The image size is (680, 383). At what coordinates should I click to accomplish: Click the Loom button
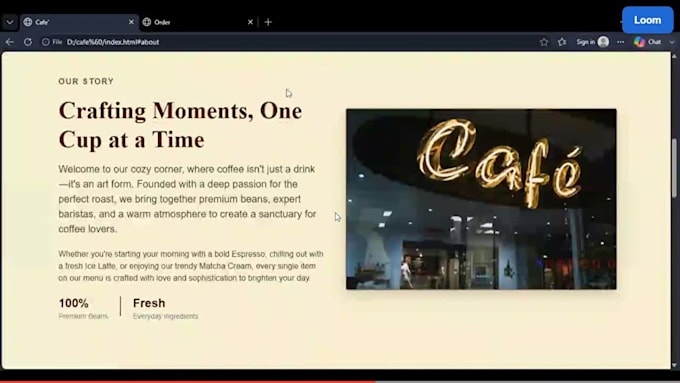click(647, 20)
